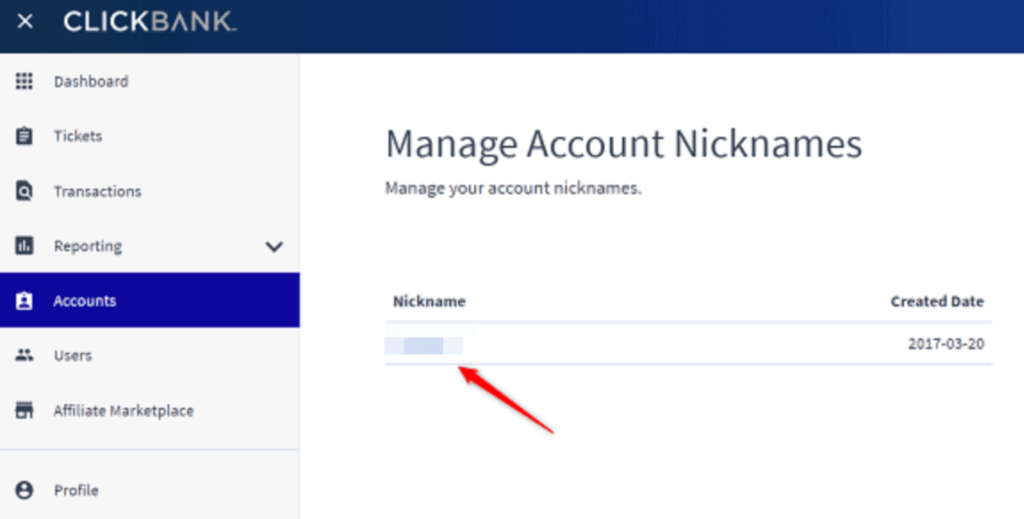Click the Accounts badge icon
1024x519 pixels.
(24, 300)
